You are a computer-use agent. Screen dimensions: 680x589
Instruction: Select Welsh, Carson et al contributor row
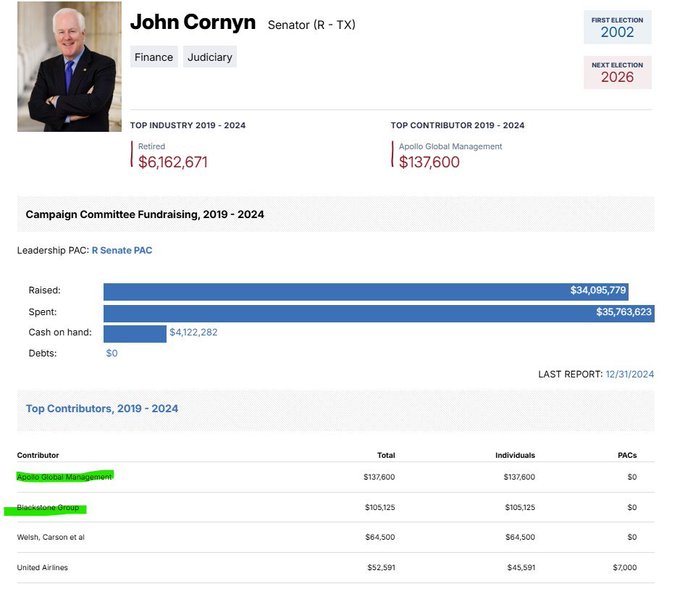[x=51, y=537]
